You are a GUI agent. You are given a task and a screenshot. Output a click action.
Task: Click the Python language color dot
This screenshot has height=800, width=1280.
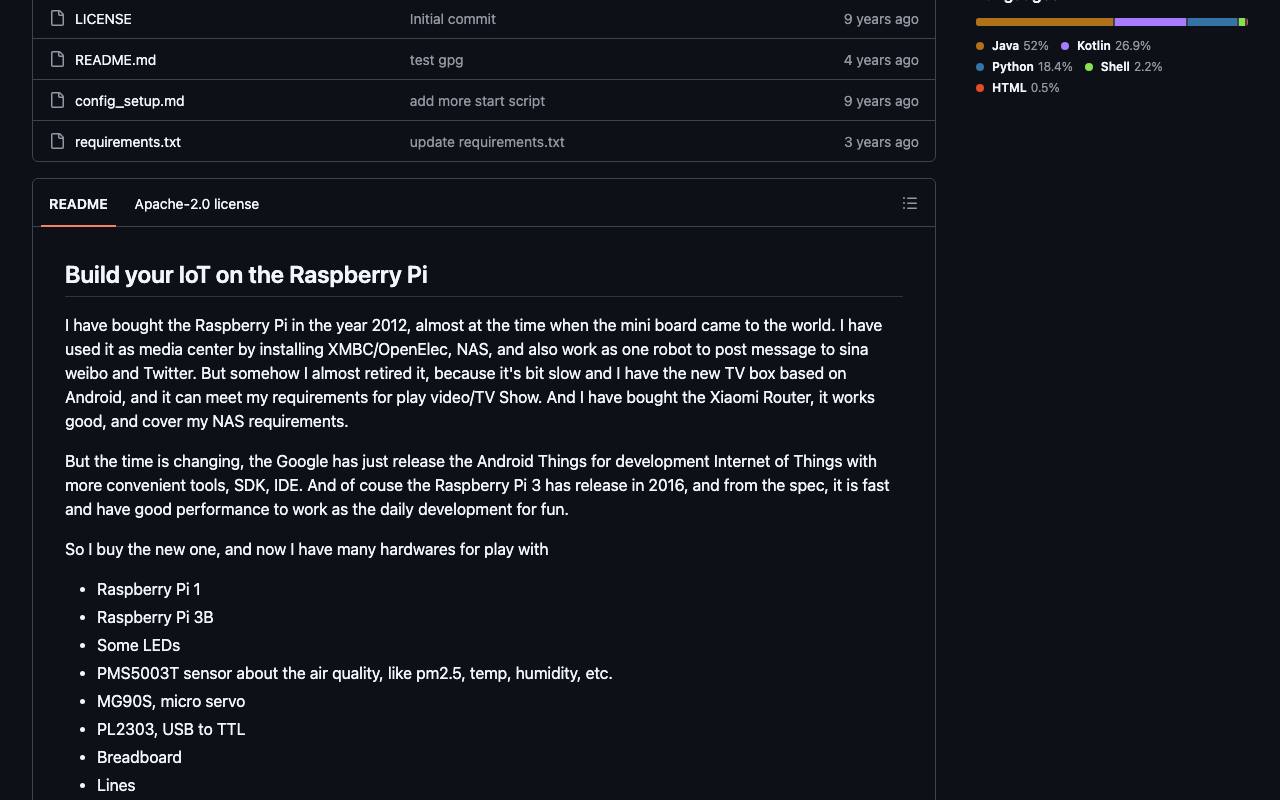(x=980, y=67)
